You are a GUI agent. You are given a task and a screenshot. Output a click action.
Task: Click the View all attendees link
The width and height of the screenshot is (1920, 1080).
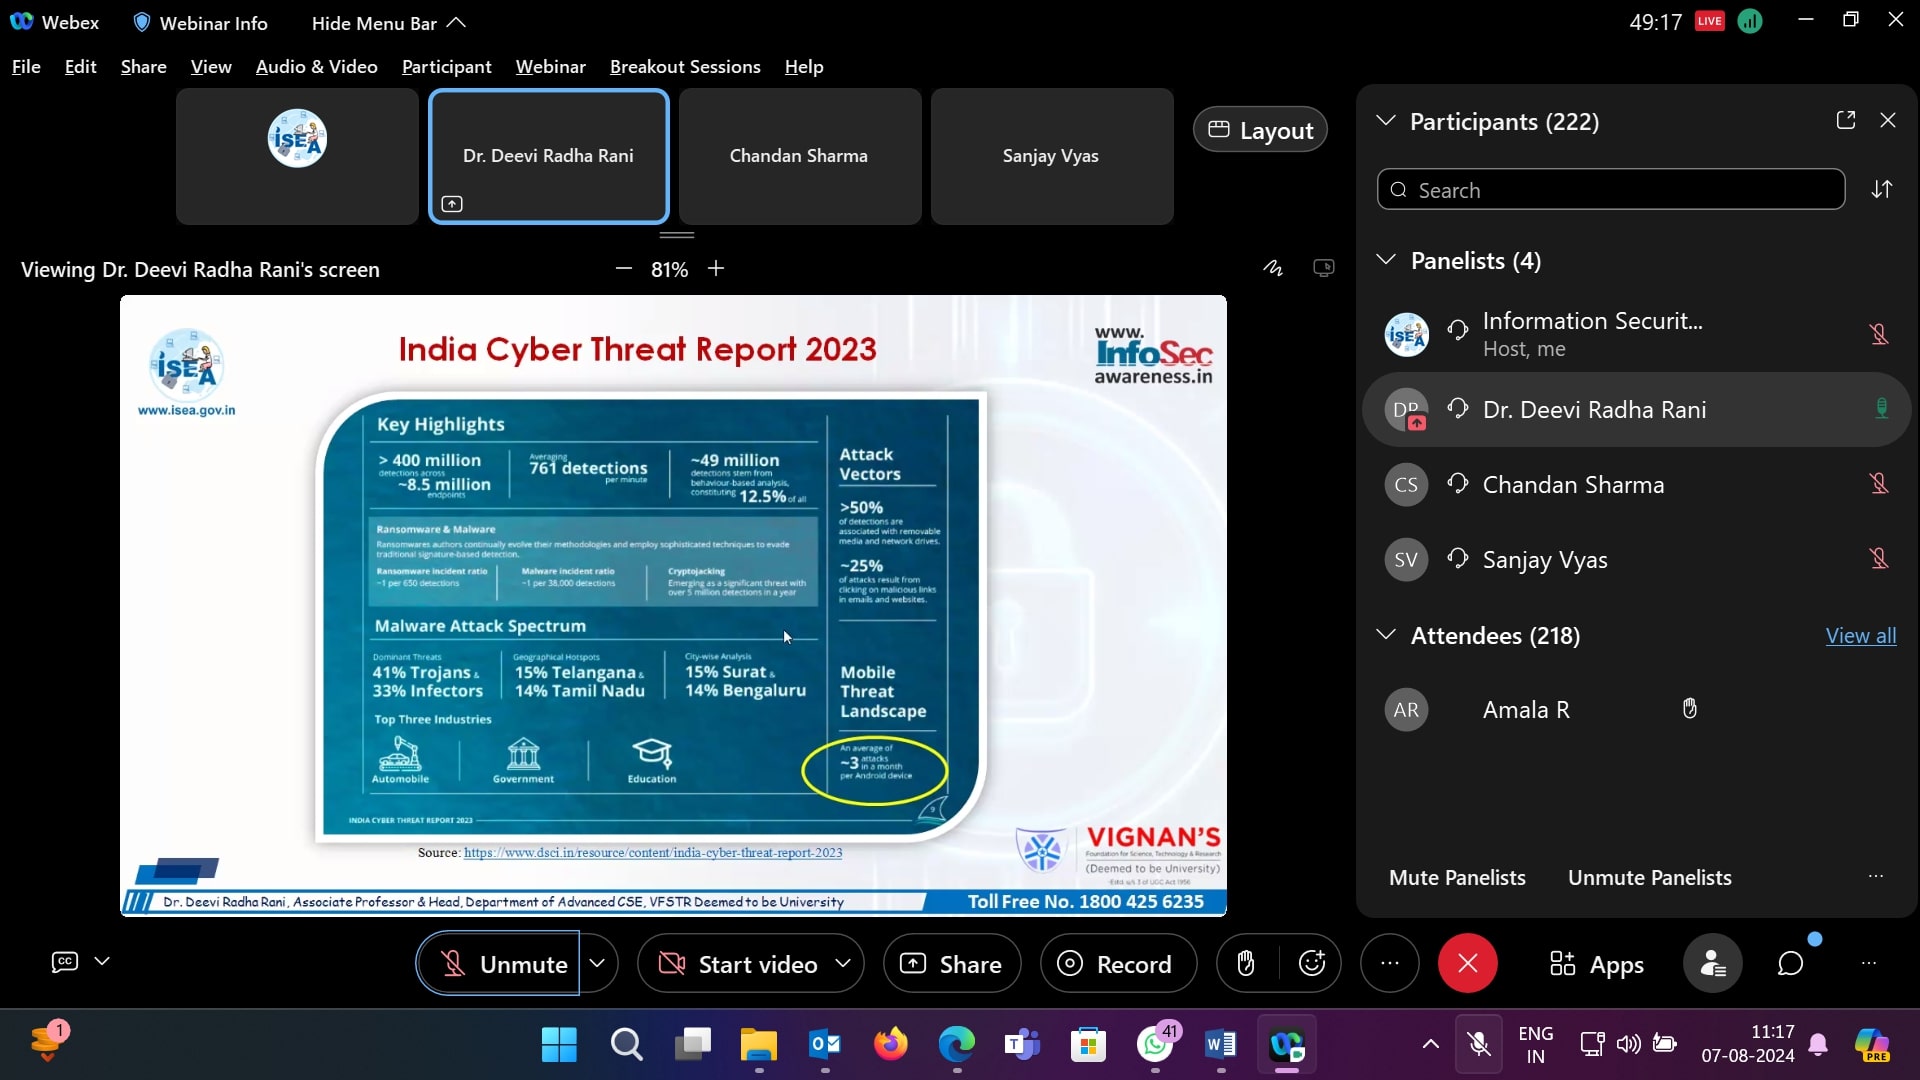[1860, 636]
